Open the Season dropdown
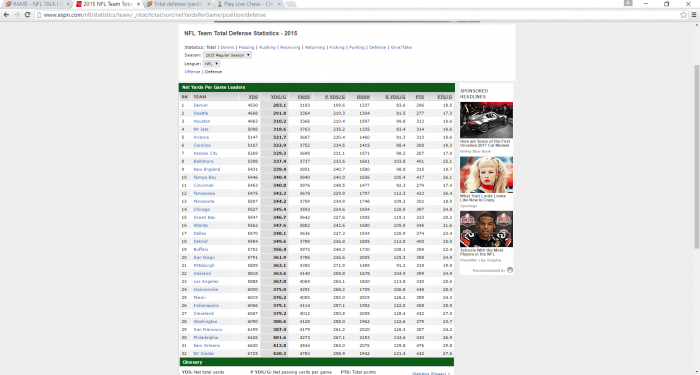 coord(227,55)
